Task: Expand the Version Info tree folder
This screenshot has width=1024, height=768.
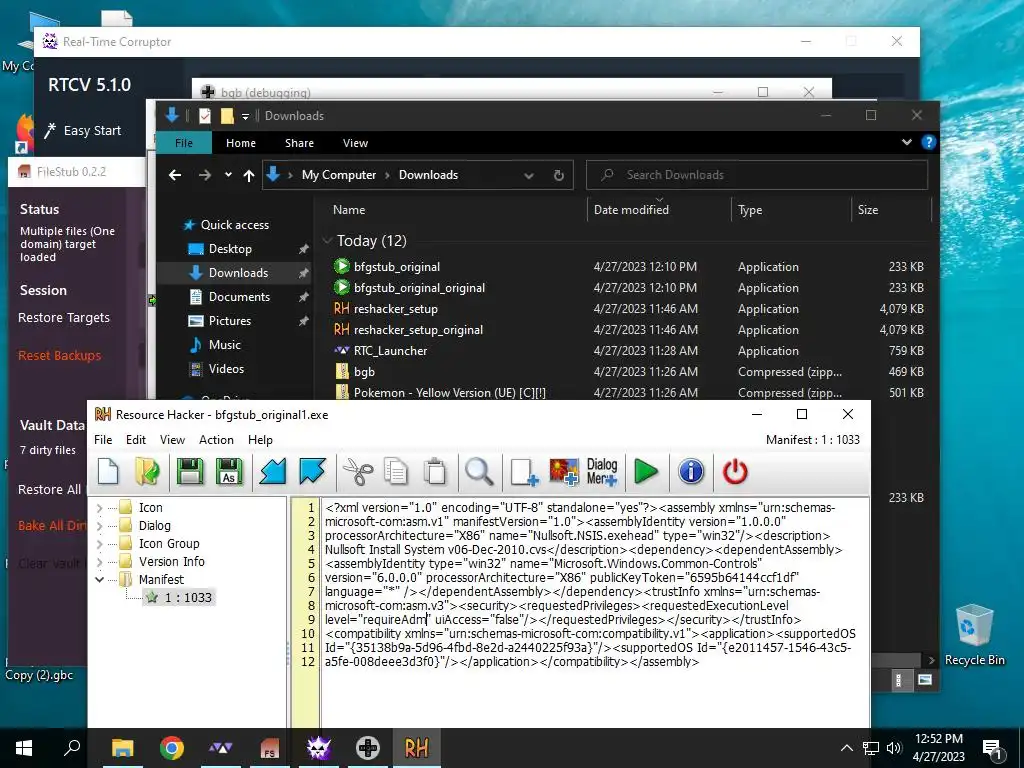Action: click(99, 562)
